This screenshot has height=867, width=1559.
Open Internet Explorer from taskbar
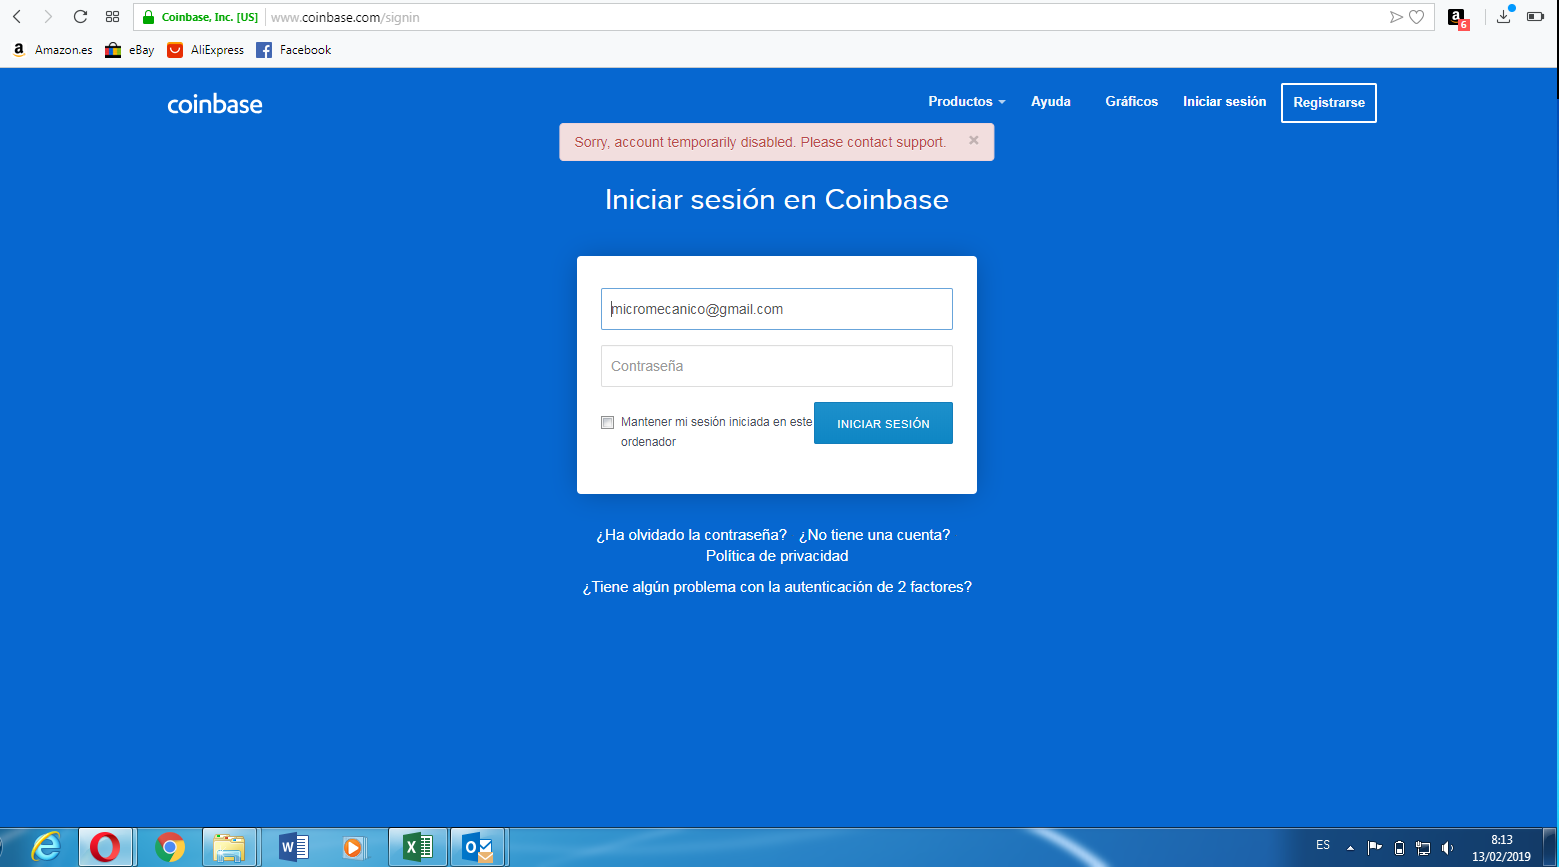point(45,847)
